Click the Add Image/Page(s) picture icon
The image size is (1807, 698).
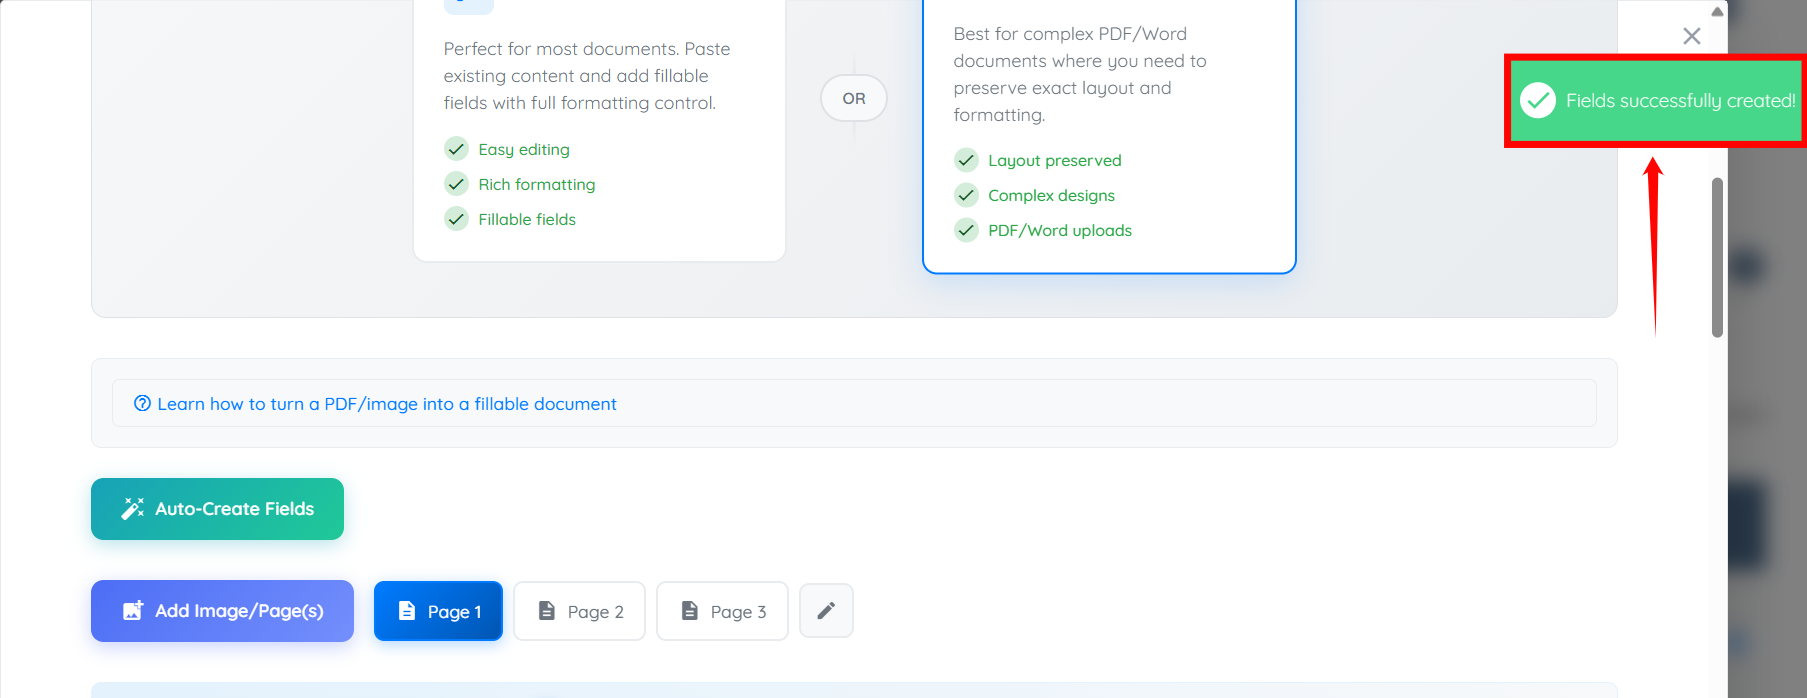tap(133, 611)
